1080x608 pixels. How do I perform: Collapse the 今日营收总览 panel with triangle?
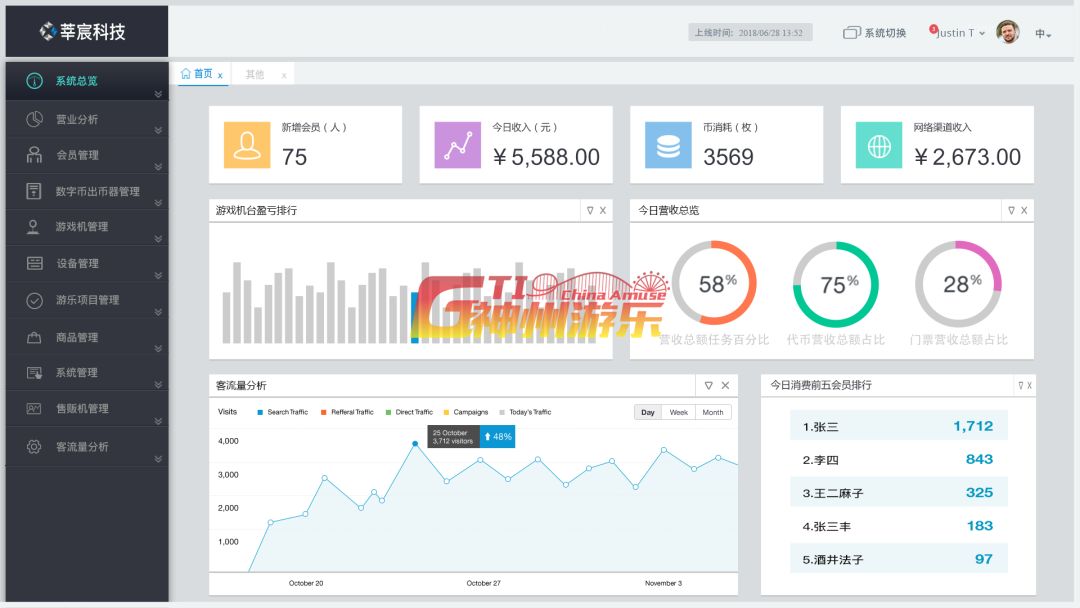1011,211
